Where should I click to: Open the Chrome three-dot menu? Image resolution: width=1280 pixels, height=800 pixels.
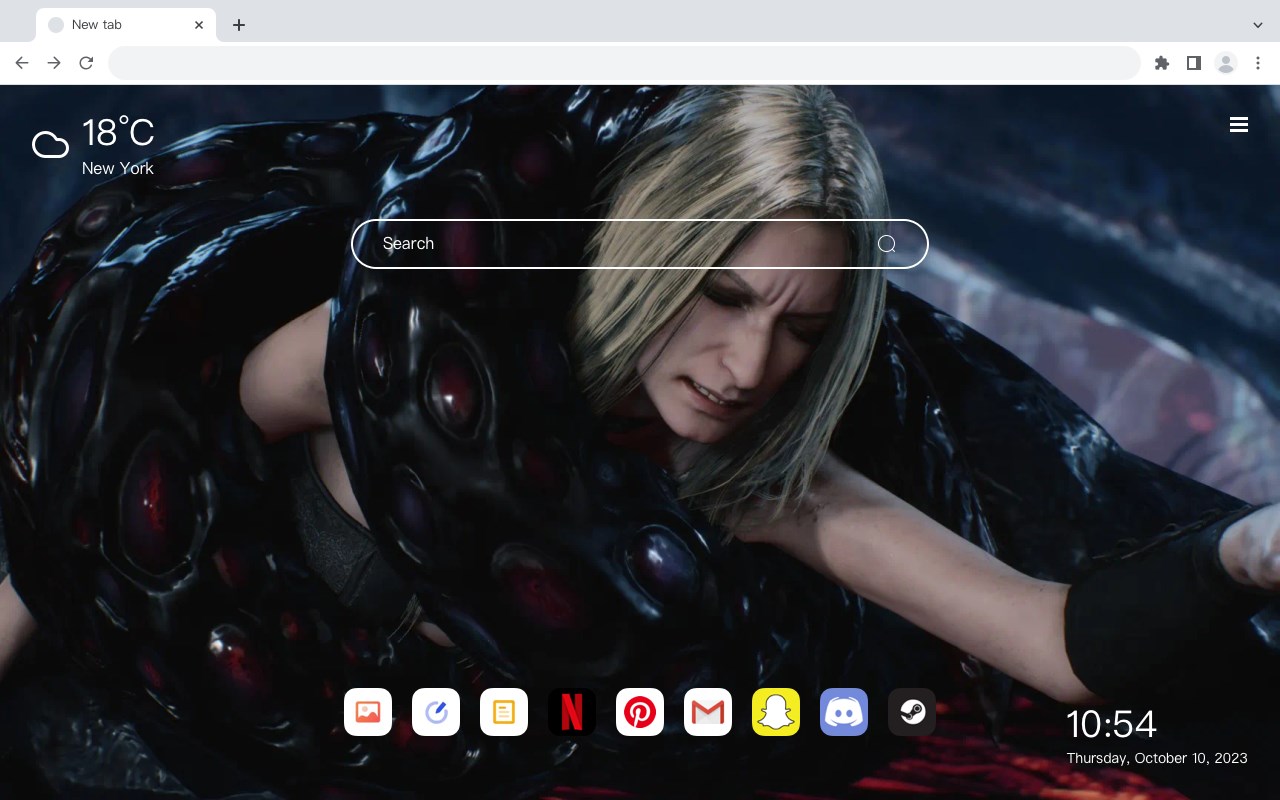(x=1258, y=63)
